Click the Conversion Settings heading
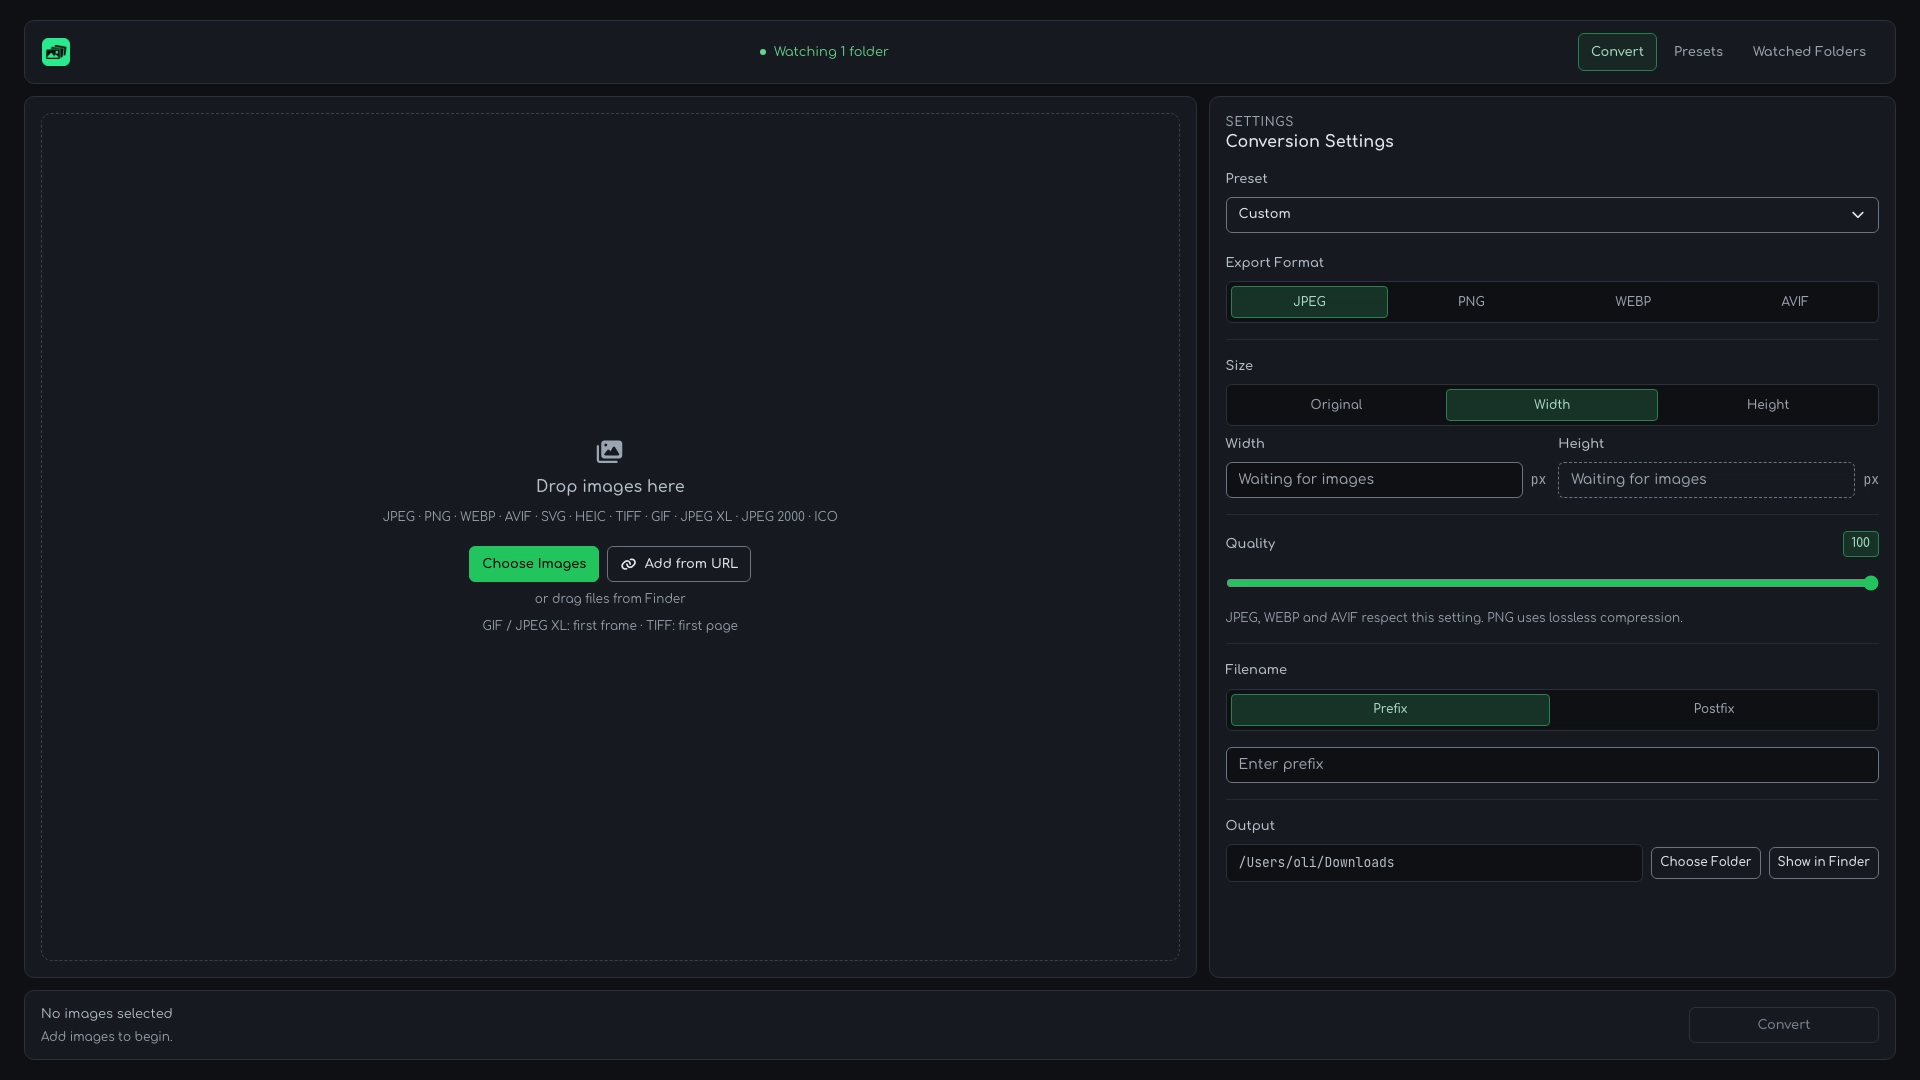The image size is (1920, 1080). point(1309,142)
